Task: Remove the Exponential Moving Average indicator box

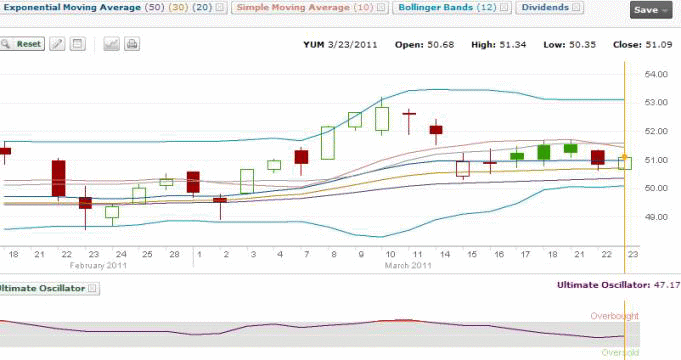Action: [x=220, y=7]
